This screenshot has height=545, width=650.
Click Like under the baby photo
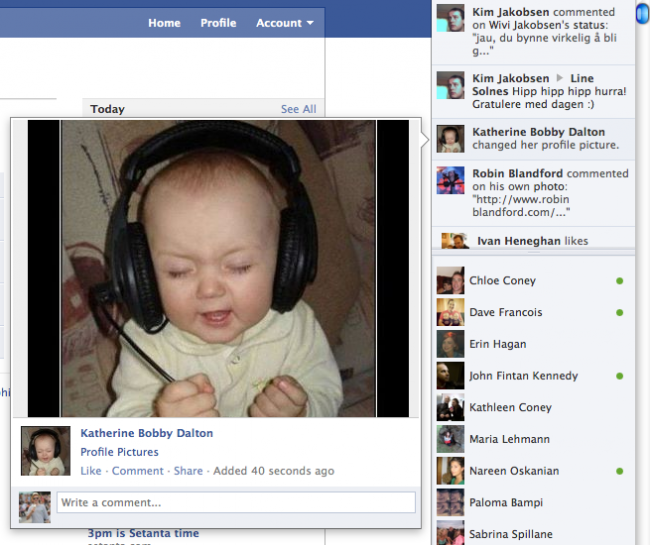click(91, 471)
